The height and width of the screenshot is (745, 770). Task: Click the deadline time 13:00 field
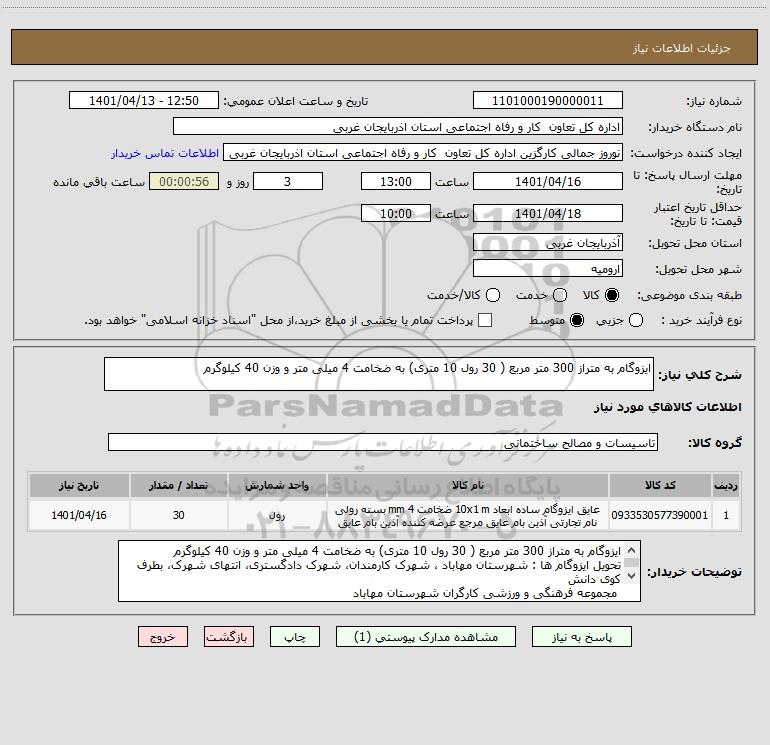396,181
